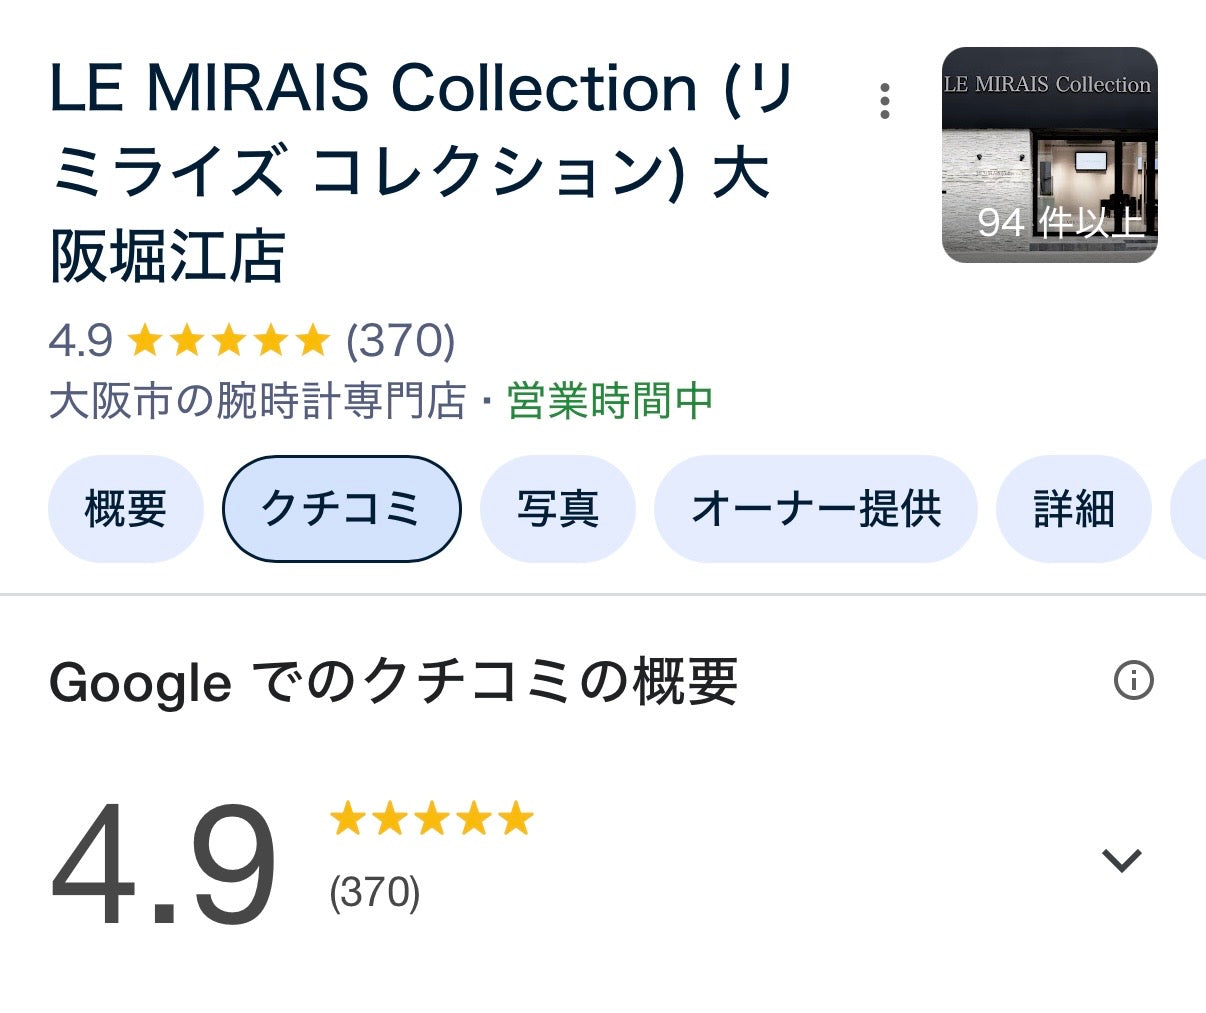Image resolution: width=1206 pixels, height=1013 pixels.
Task: Open the LE MIRAIS Collection storefront photo
Action: [x=1049, y=155]
